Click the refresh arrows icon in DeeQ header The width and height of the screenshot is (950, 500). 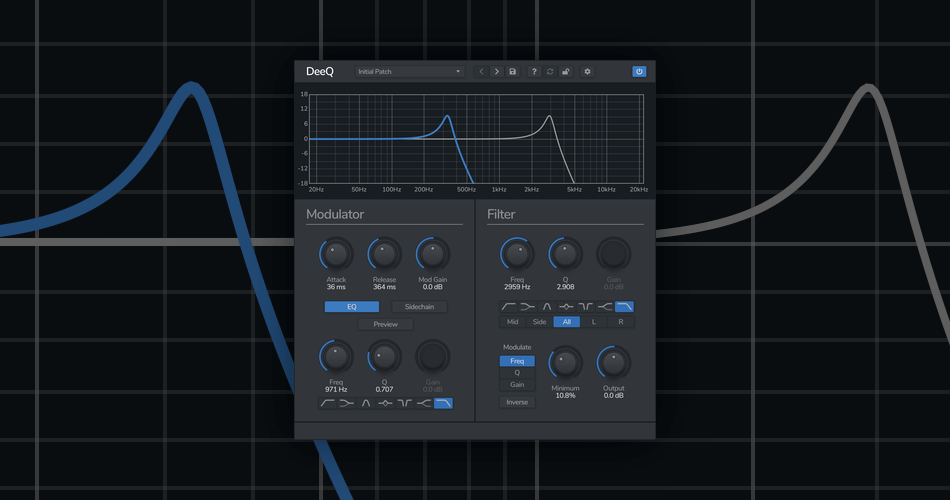pos(550,72)
